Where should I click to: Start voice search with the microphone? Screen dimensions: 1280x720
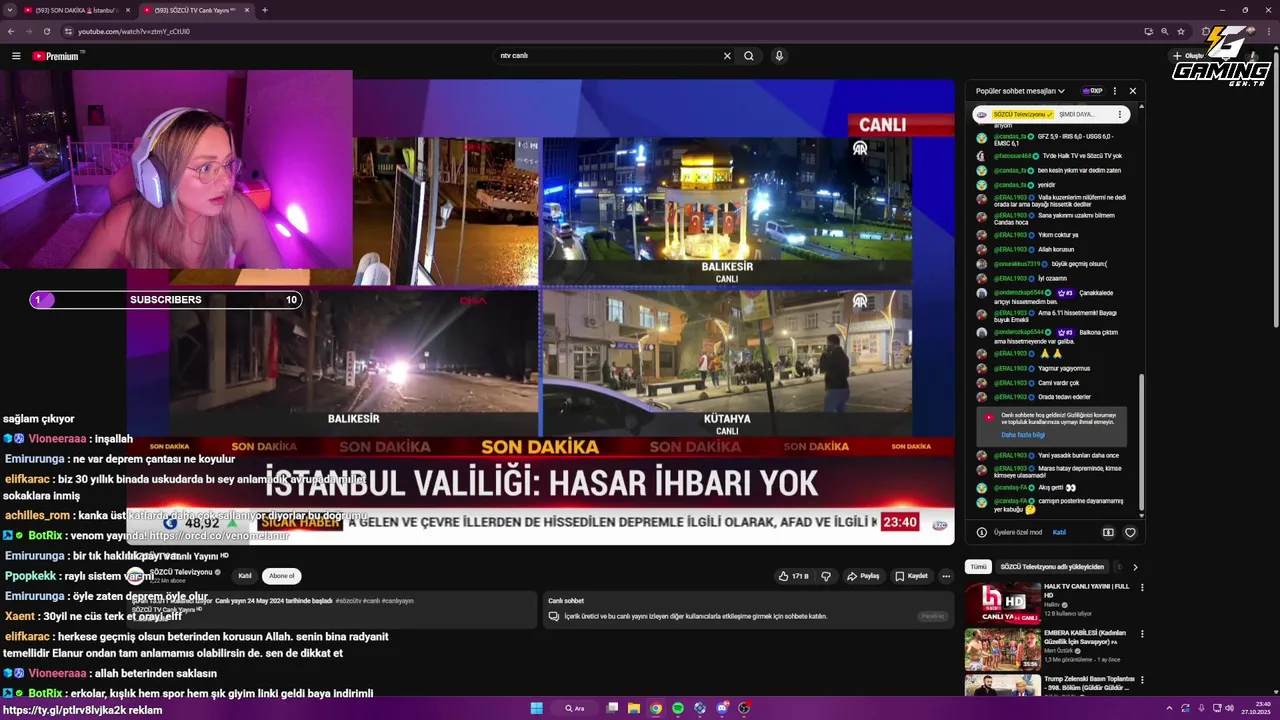[x=779, y=56]
